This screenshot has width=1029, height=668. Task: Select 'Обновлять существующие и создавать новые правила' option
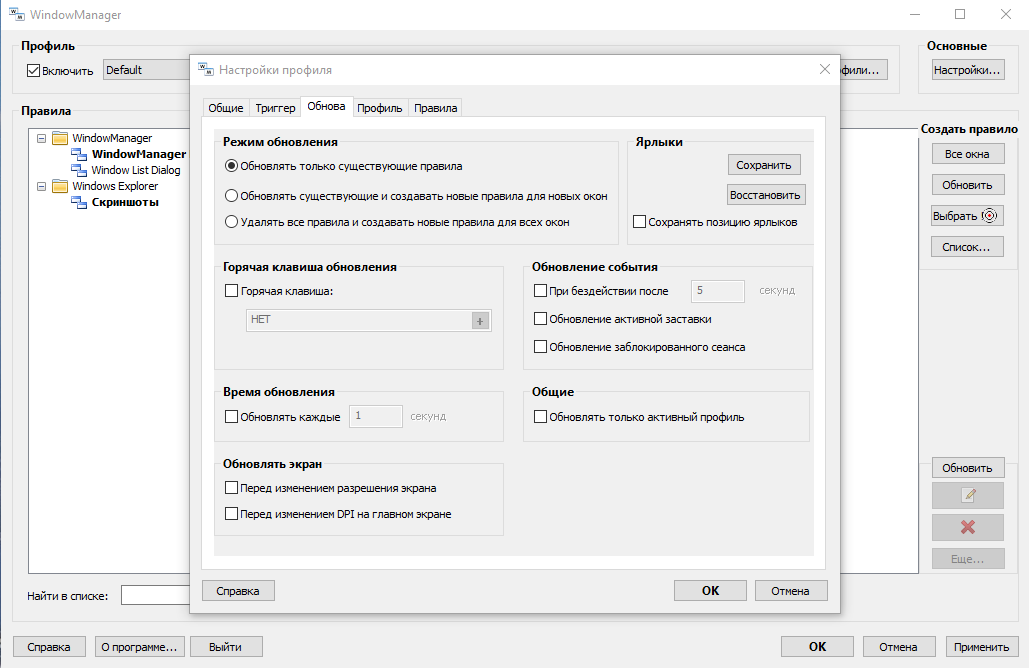[231, 196]
